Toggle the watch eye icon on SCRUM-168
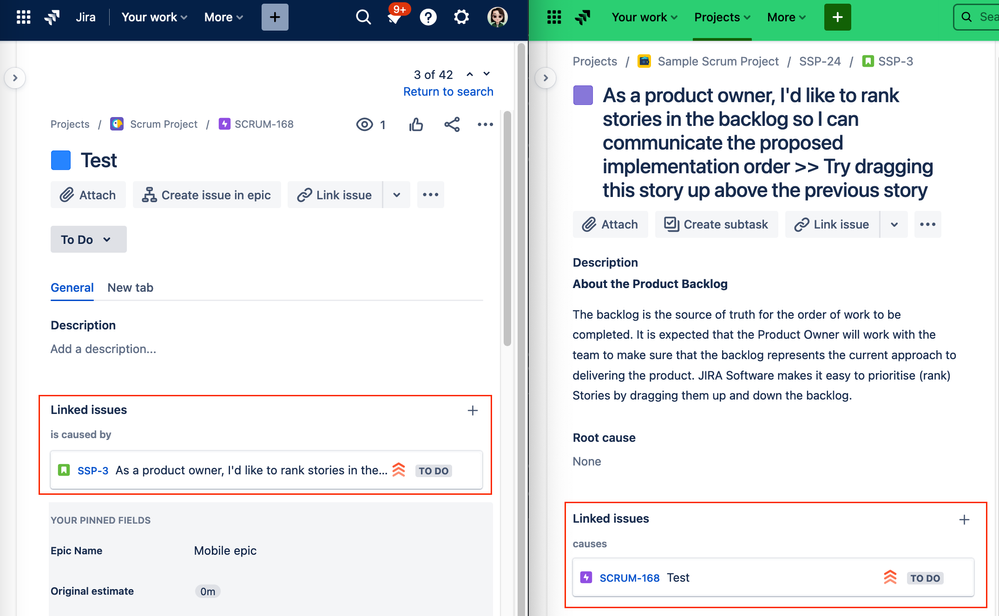 (x=364, y=124)
